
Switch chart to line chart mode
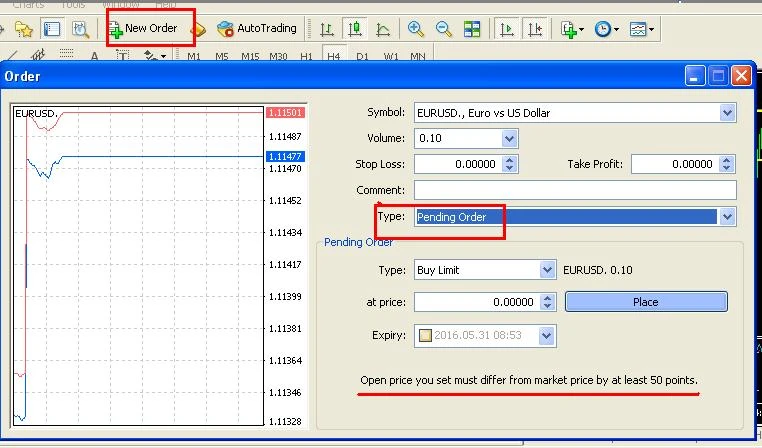tap(382, 30)
